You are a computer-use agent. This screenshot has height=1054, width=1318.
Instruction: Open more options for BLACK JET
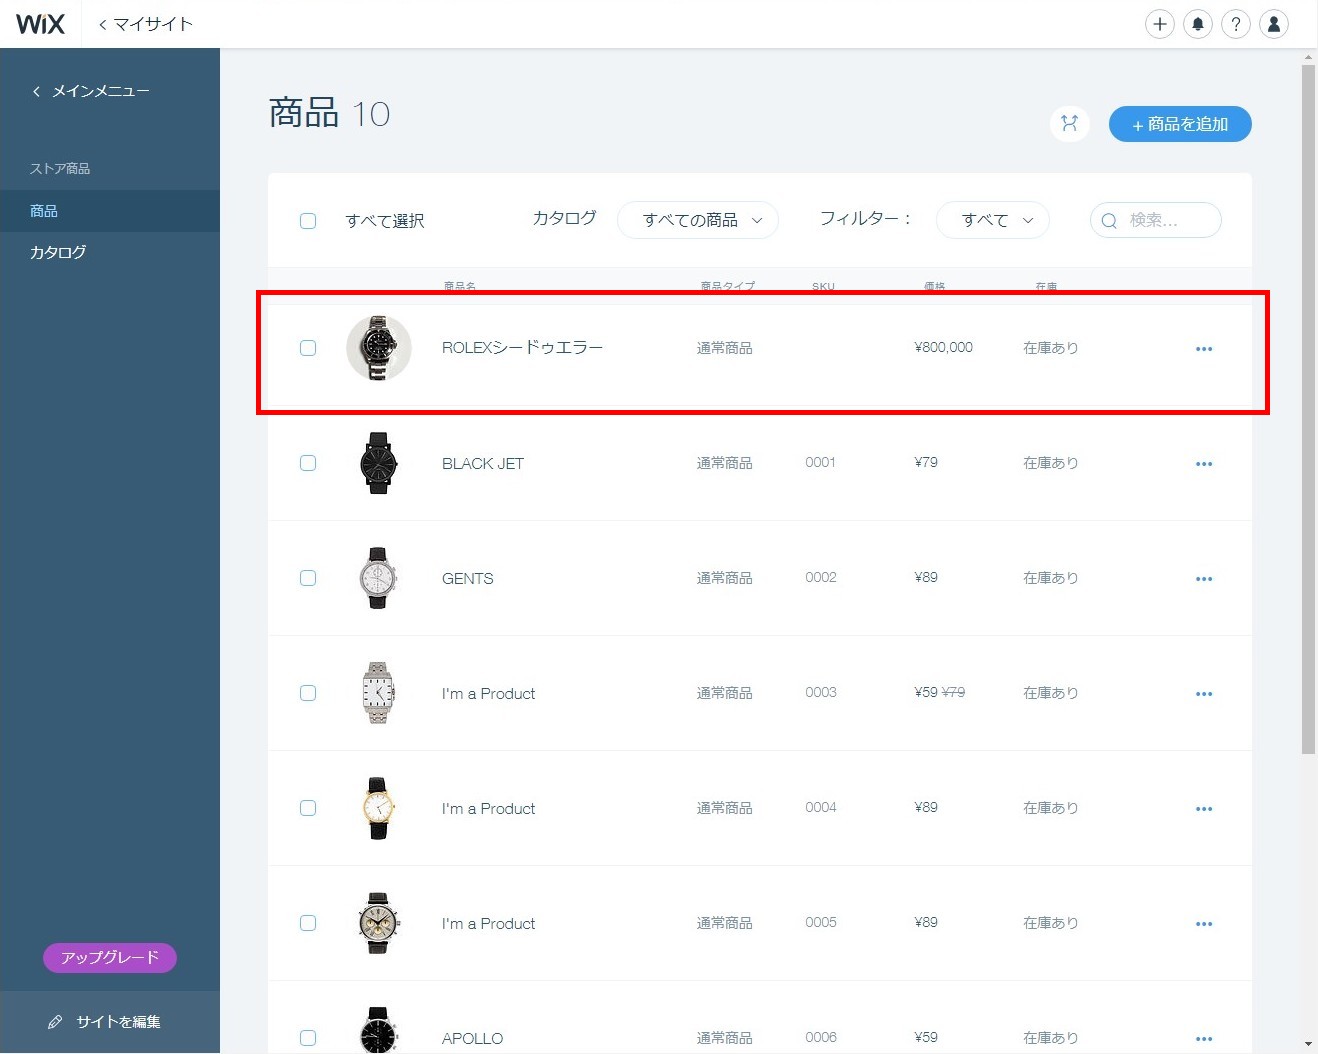click(1204, 464)
